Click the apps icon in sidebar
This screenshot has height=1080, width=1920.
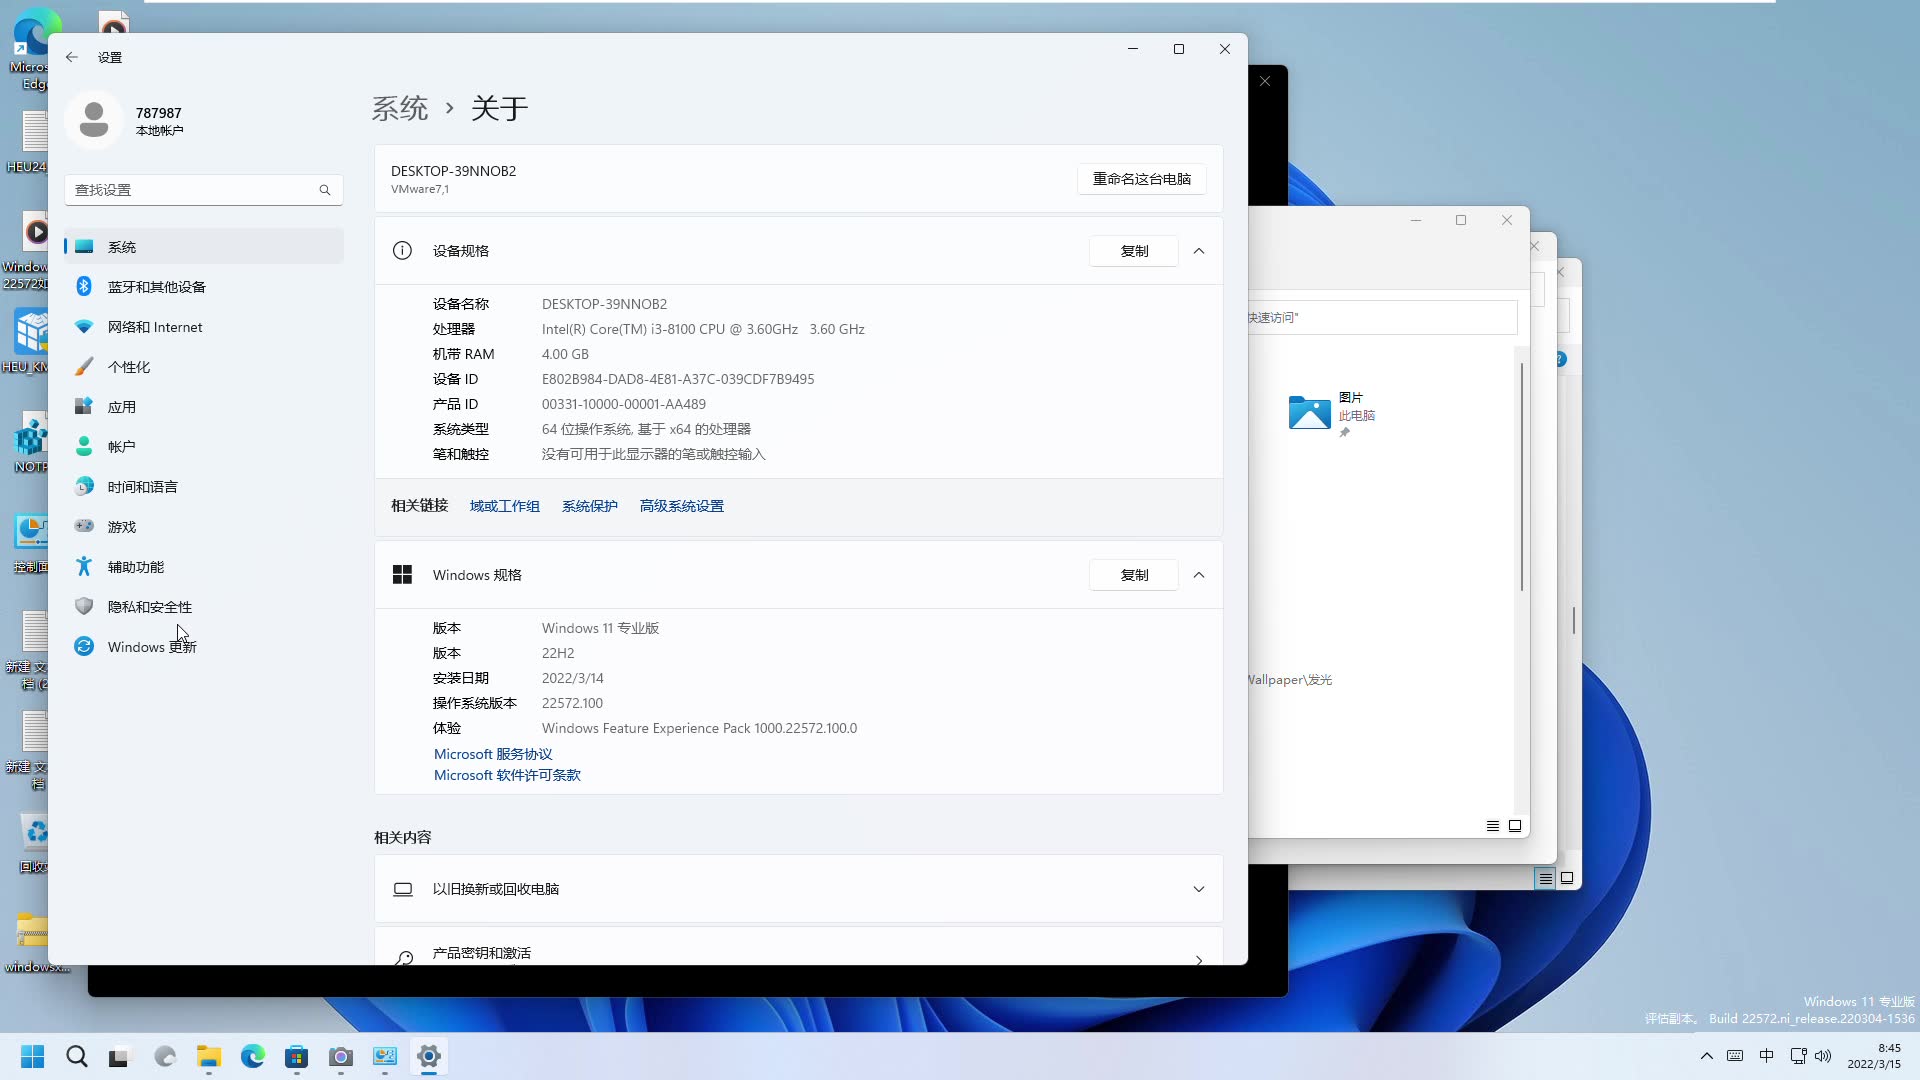click(x=84, y=407)
